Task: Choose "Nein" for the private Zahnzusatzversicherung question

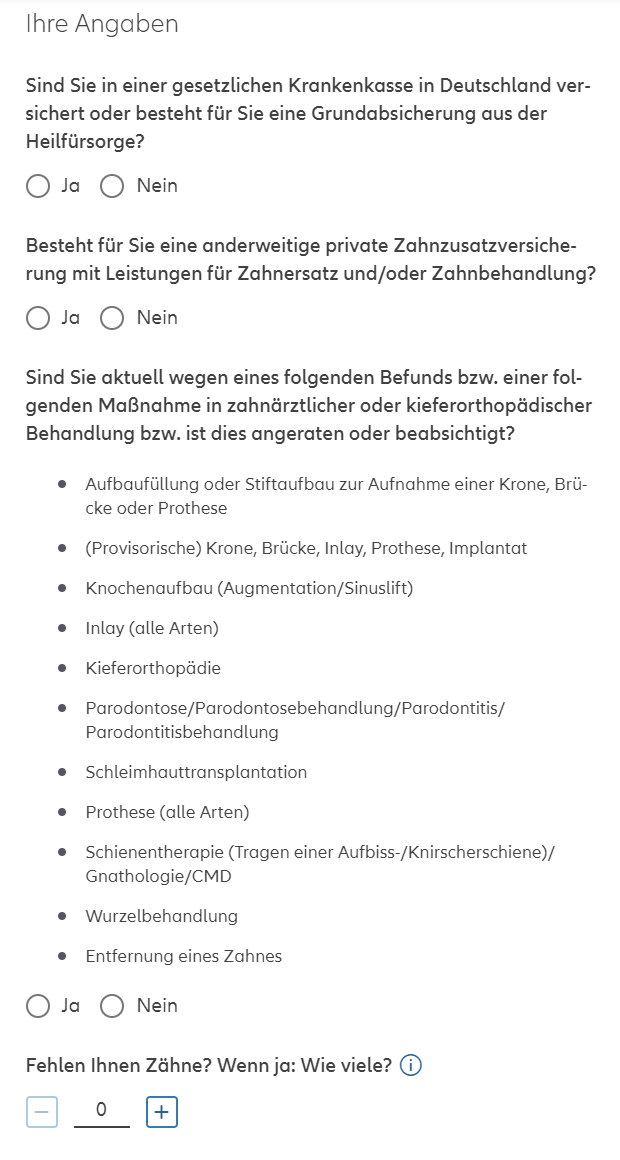Action: pos(111,318)
